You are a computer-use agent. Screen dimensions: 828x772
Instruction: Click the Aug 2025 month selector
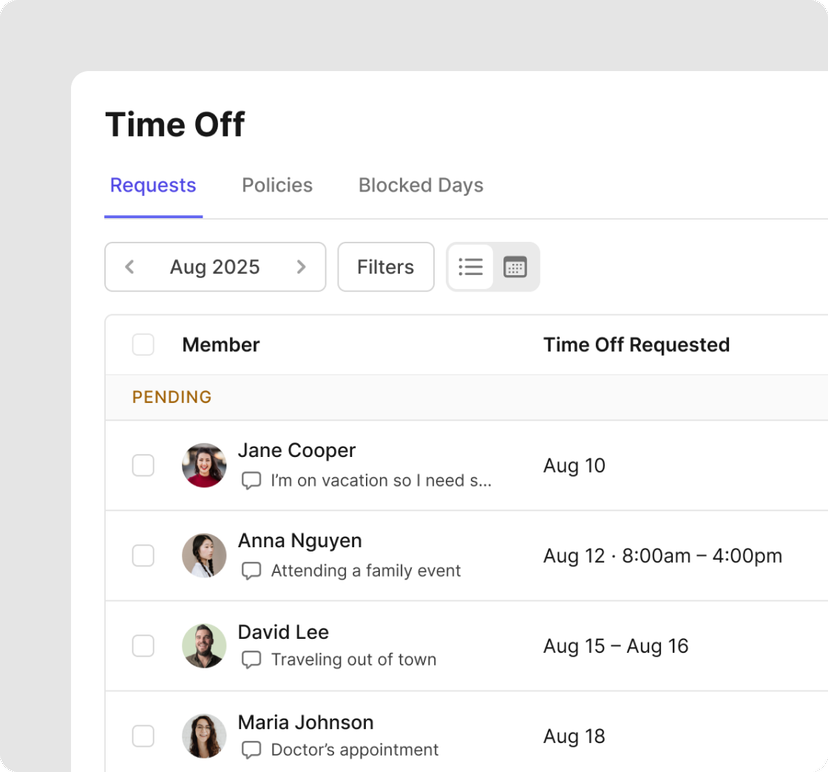click(215, 267)
